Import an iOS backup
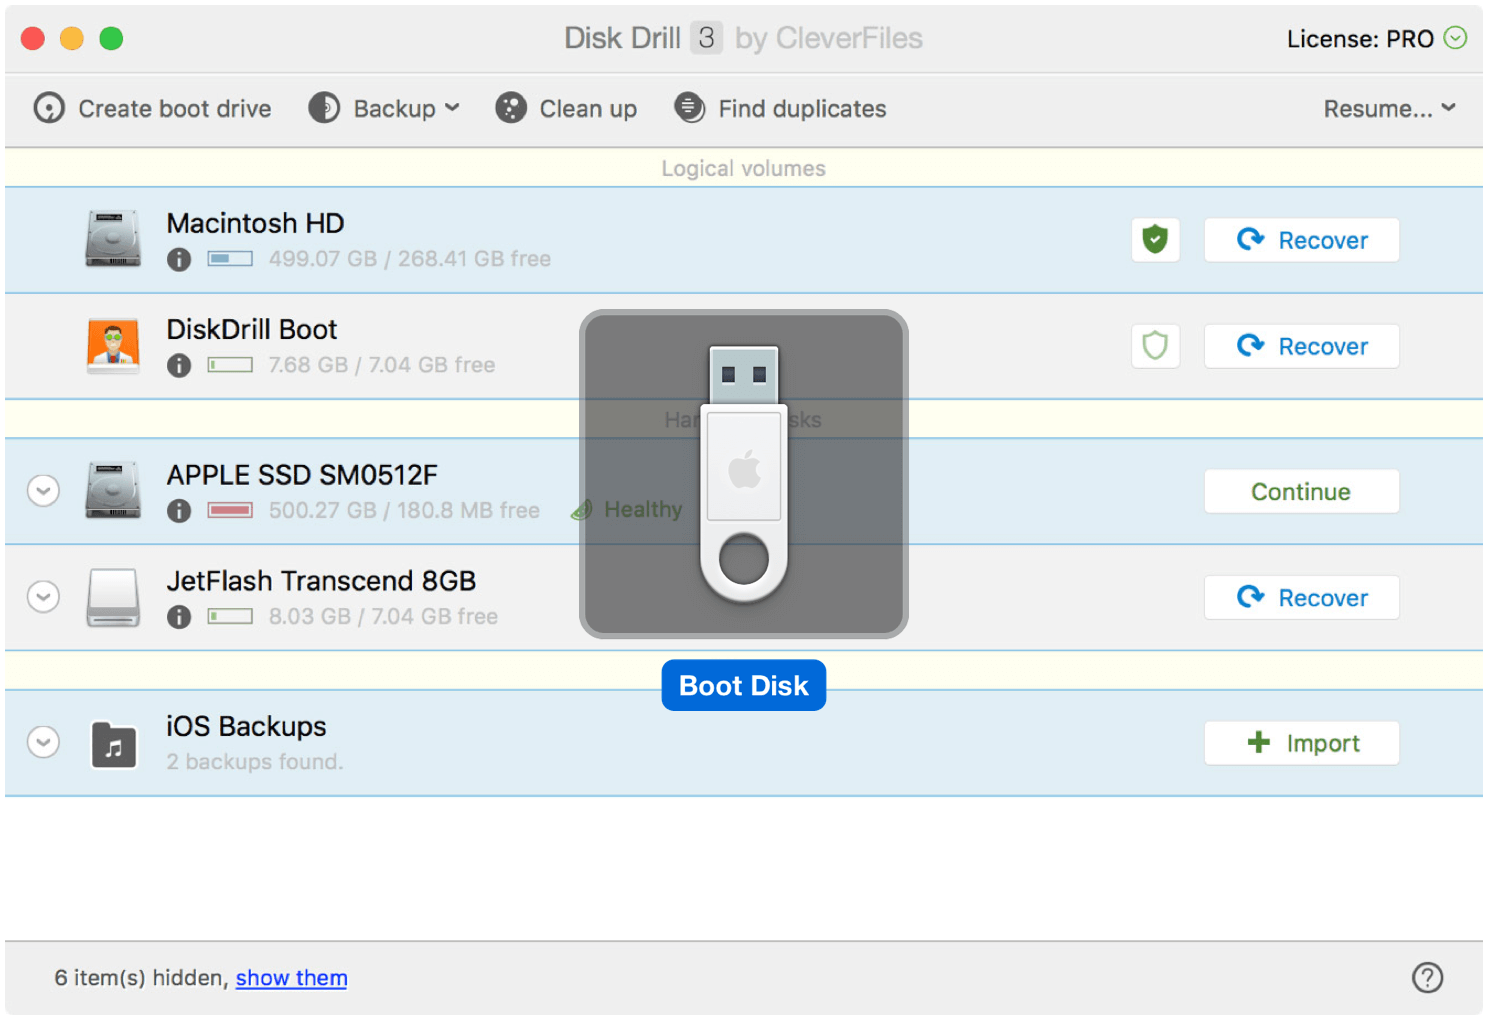The height and width of the screenshot is (1020, 1488). pyautogui.click(x=1301, y=743)
